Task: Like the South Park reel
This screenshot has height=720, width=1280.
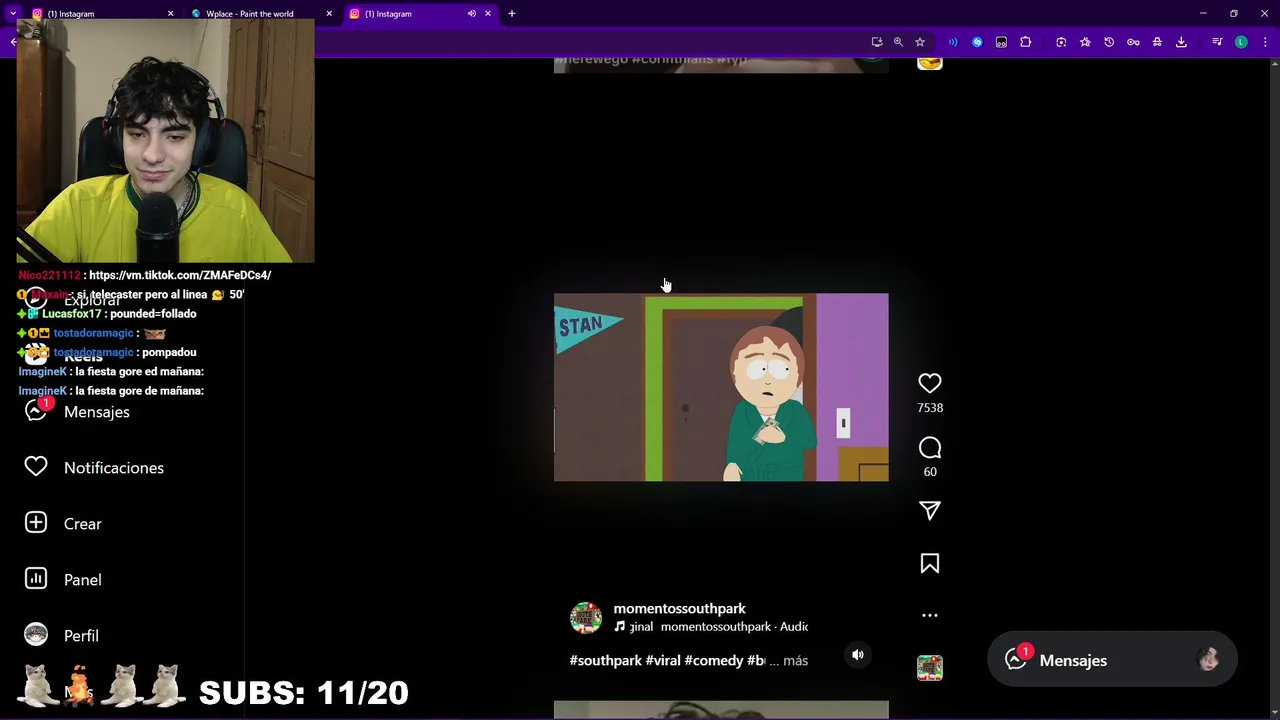Action: (930, 383)
